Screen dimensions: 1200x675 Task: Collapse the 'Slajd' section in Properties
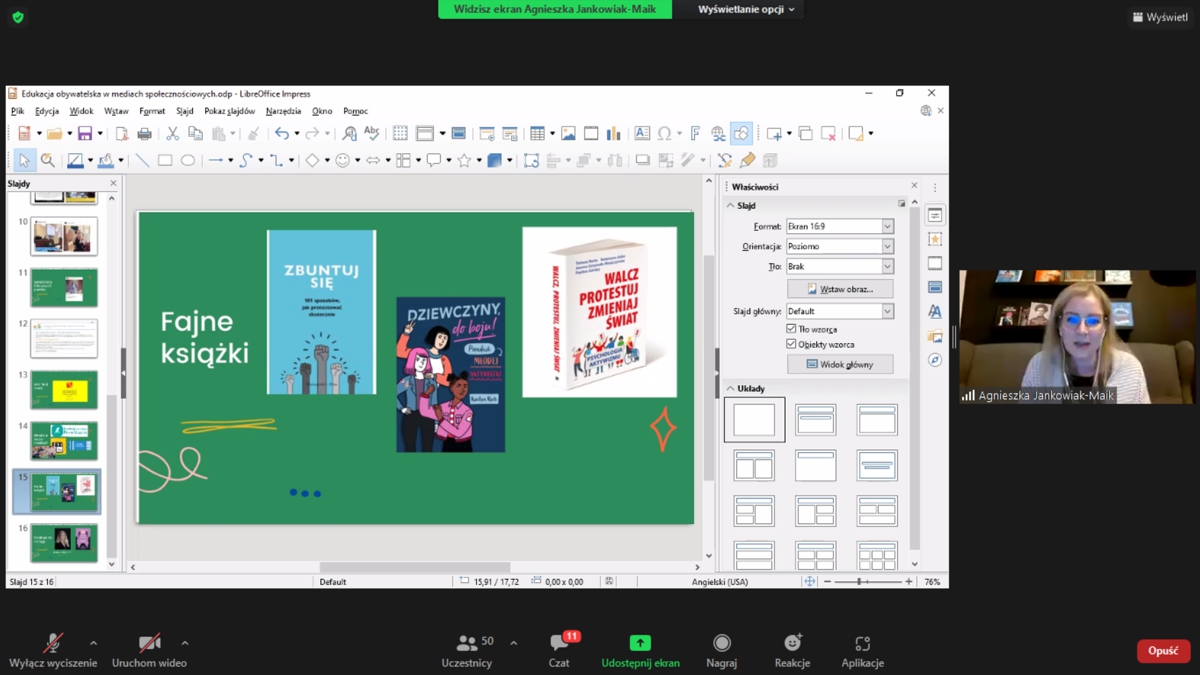pos(730,206)
